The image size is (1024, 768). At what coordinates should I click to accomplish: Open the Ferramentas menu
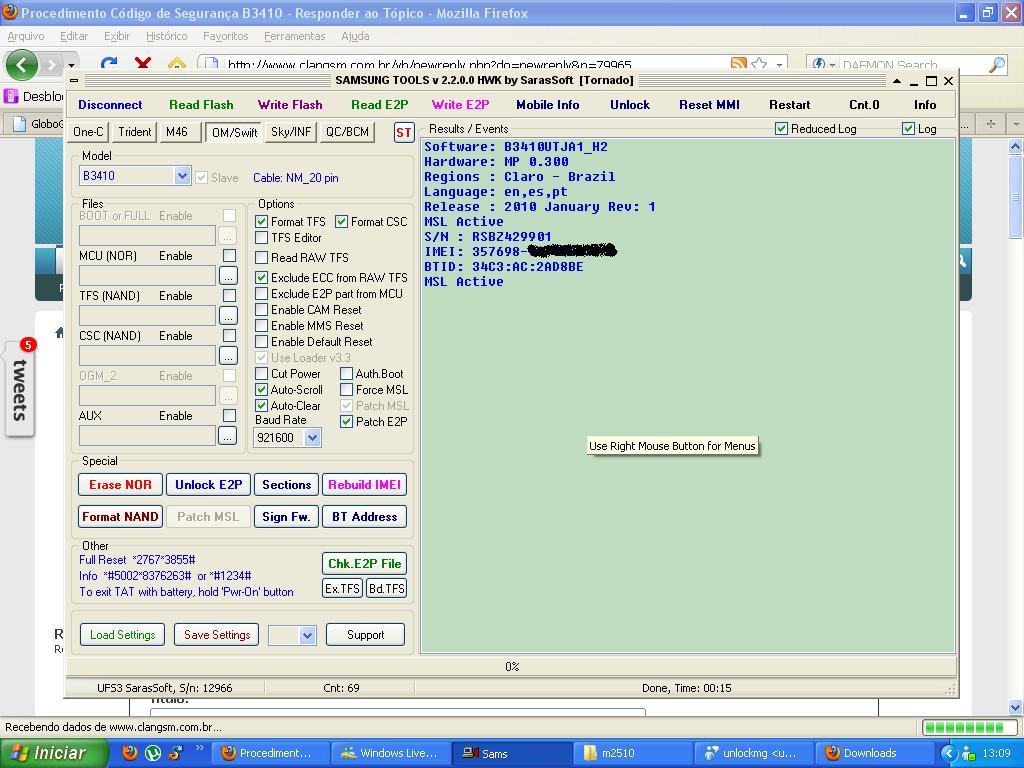(295, 36)
